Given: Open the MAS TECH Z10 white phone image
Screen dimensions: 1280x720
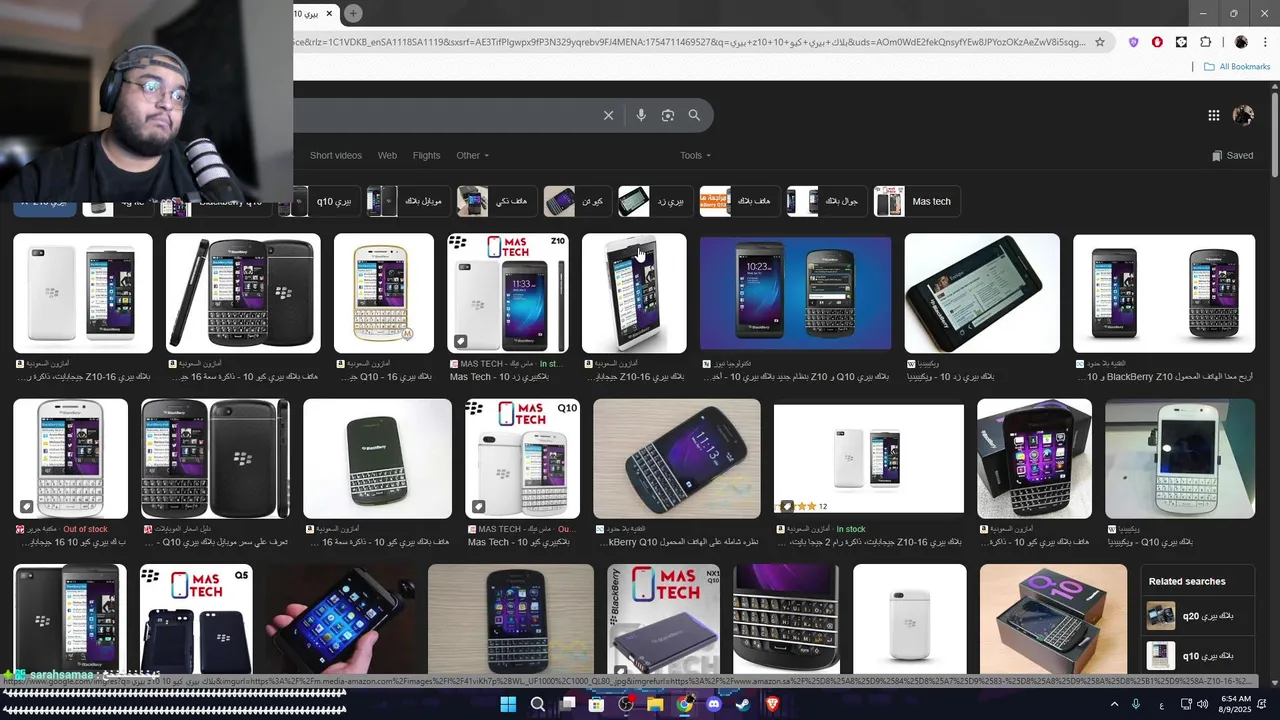Looking at the screenshot, I should click(x=507, y=294).
